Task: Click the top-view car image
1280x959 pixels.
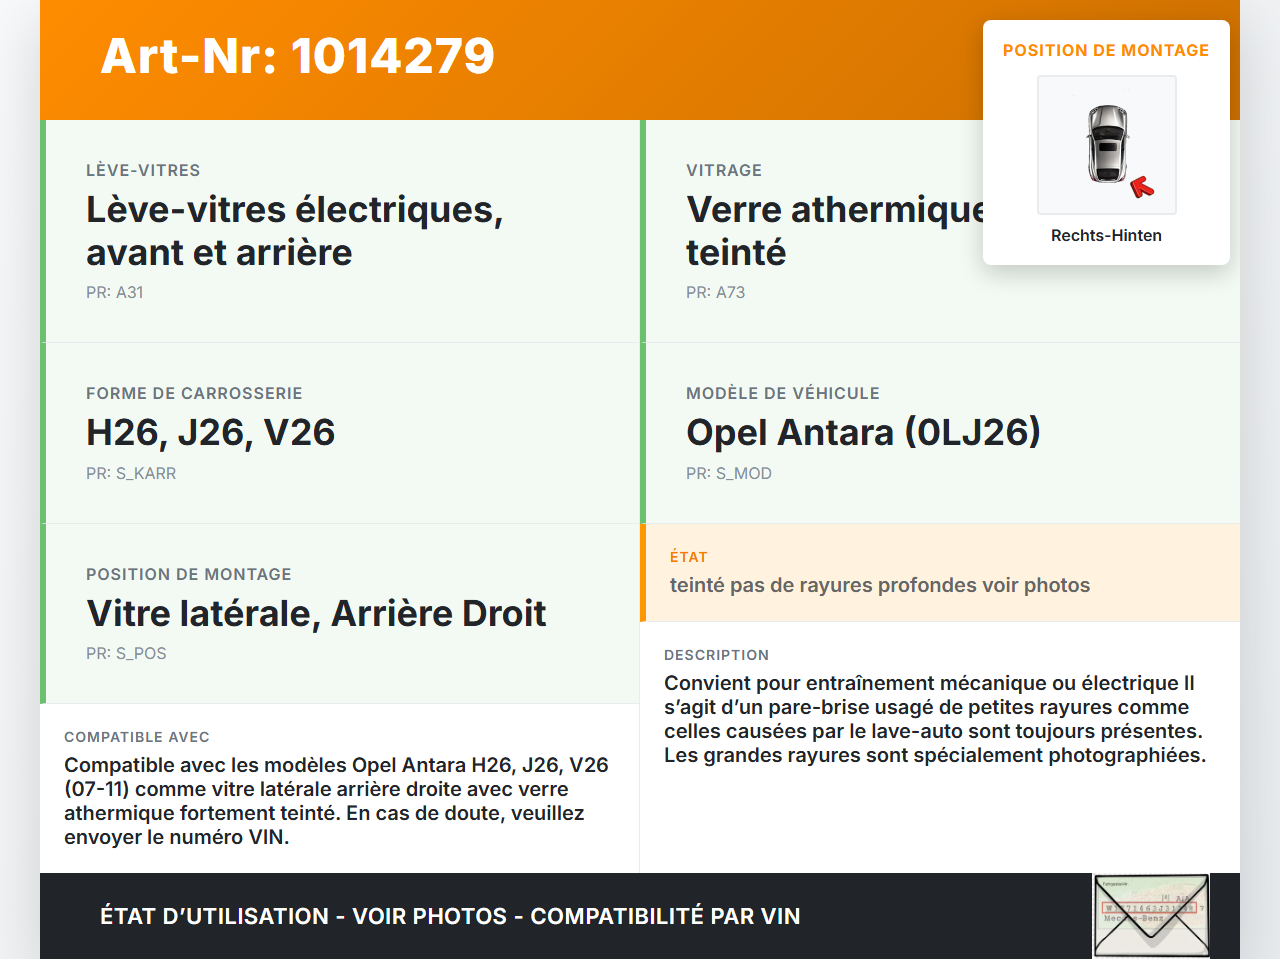Action: click(1107, 143)
